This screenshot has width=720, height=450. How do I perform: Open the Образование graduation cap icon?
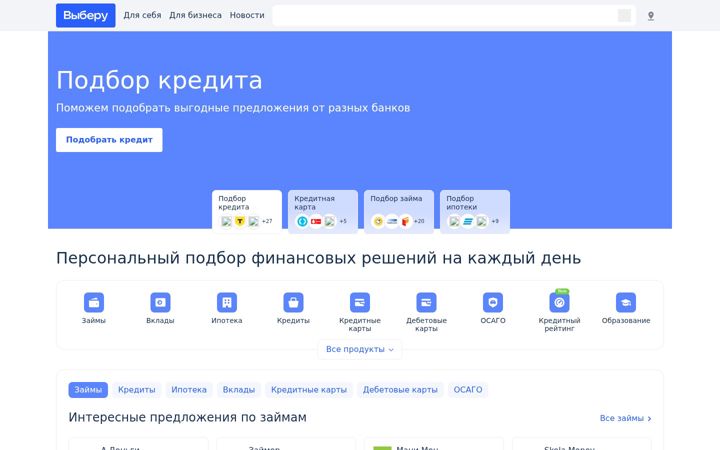coord(626,302)
